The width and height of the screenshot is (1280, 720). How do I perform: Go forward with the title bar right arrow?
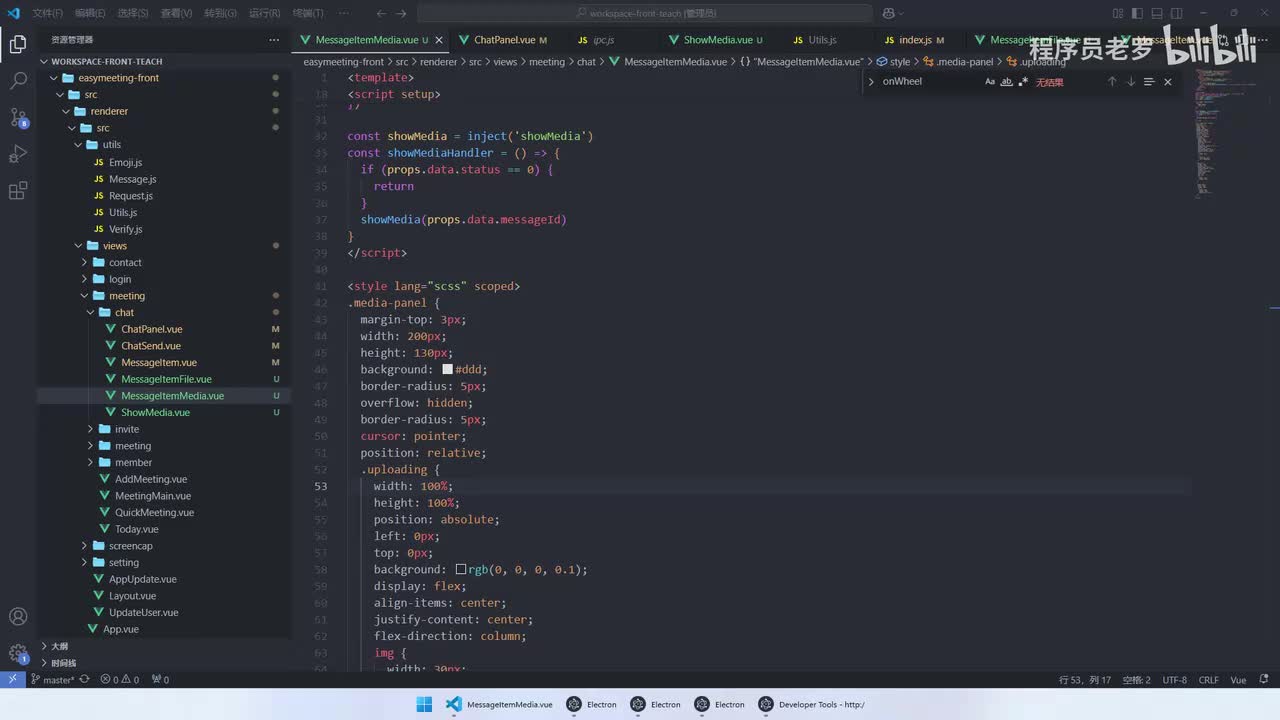pyautogui.click(x=403, y=13)
